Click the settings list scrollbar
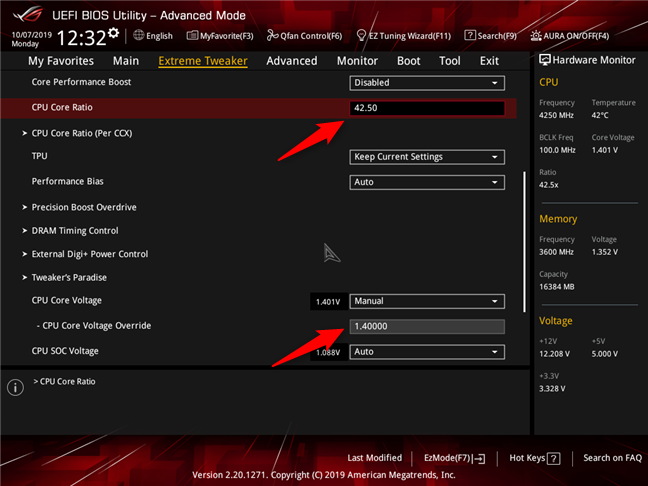This screenshot has width=648, height=486. 524,242
